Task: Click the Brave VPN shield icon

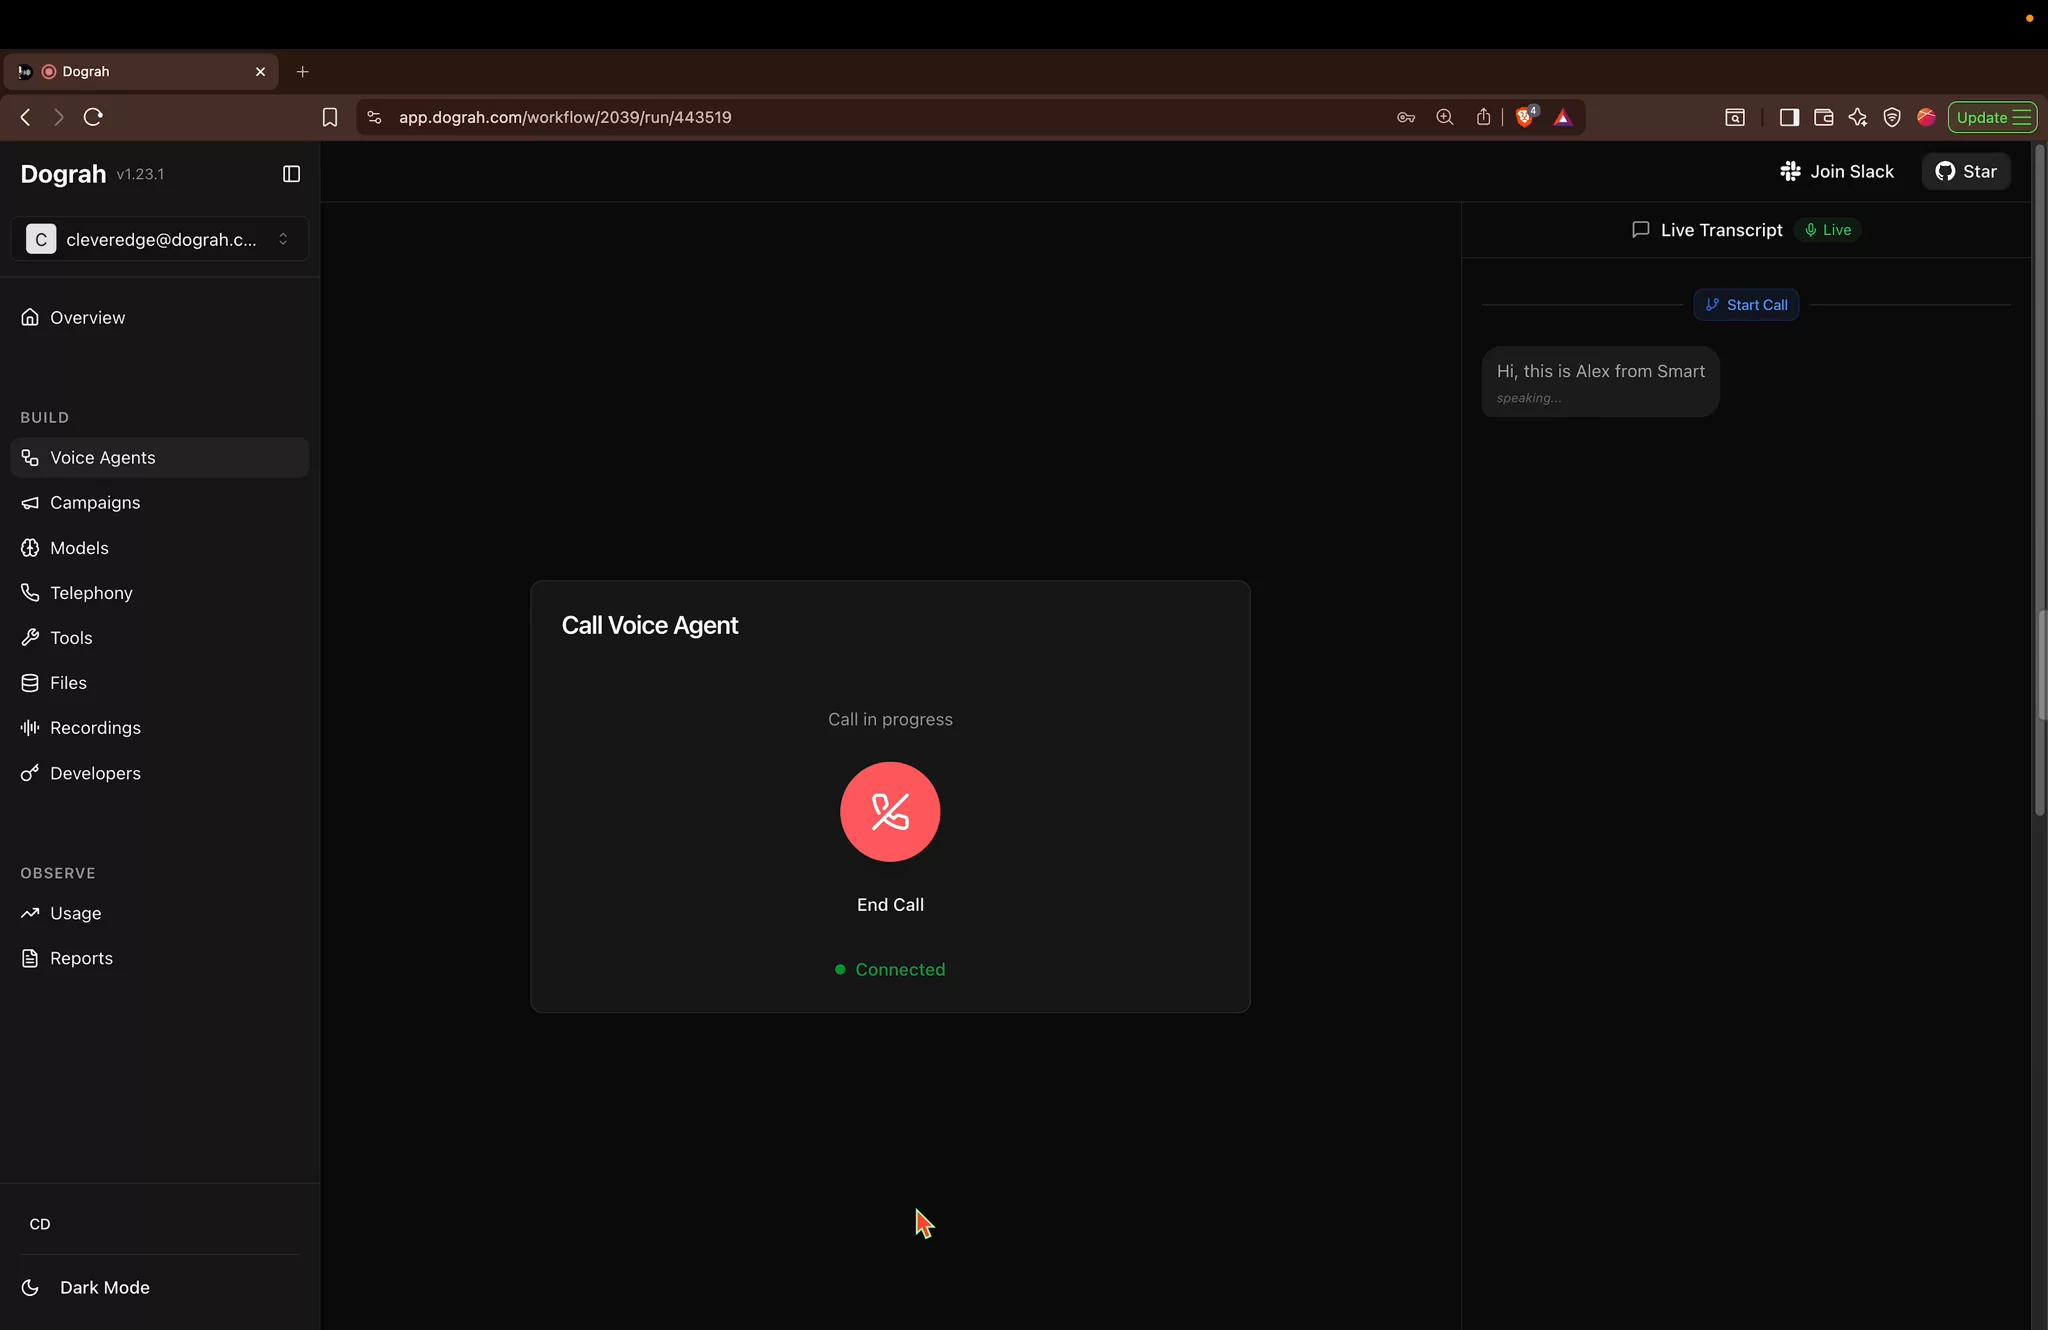Action: click(x=1891, y=117)
